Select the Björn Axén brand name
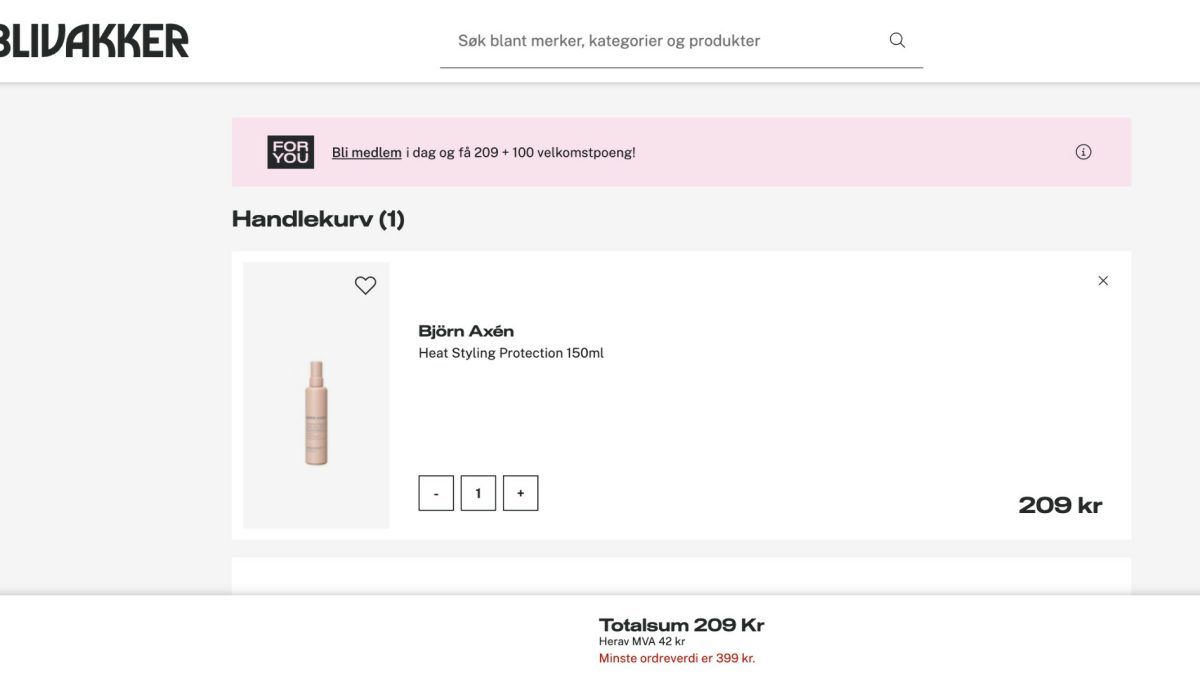The image size is (1200, 683). 466,331
